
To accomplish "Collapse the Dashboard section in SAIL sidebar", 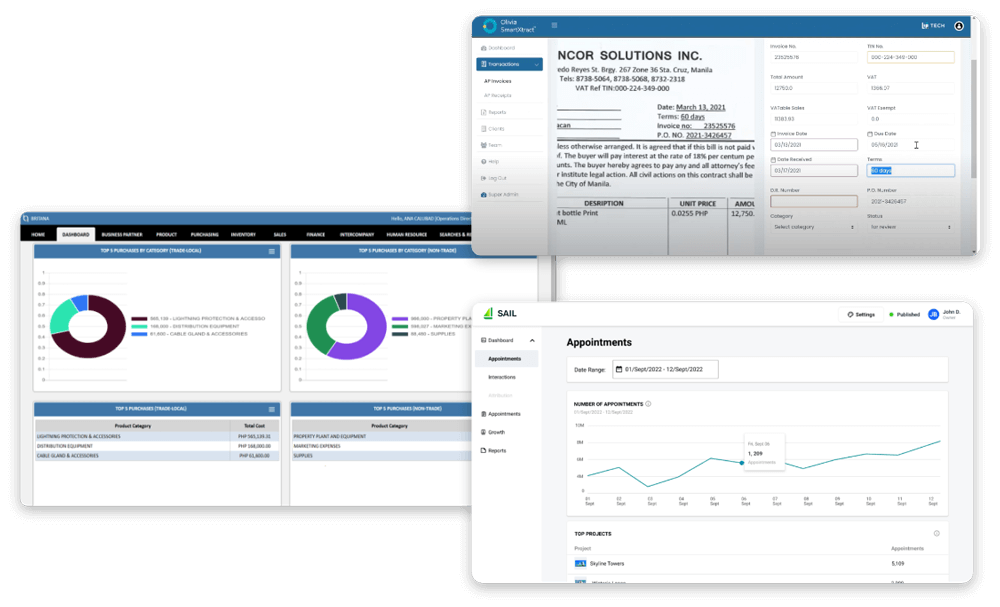I will click(x=532, y=340).
